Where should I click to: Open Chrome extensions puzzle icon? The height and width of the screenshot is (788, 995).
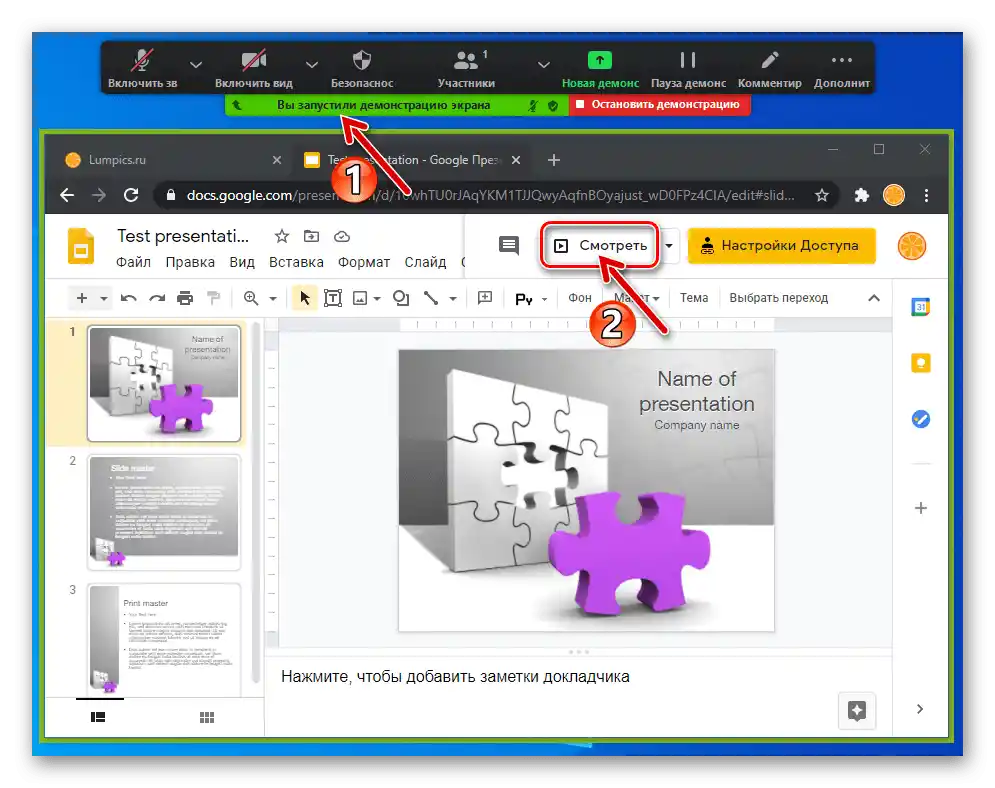tap(861, 195)
